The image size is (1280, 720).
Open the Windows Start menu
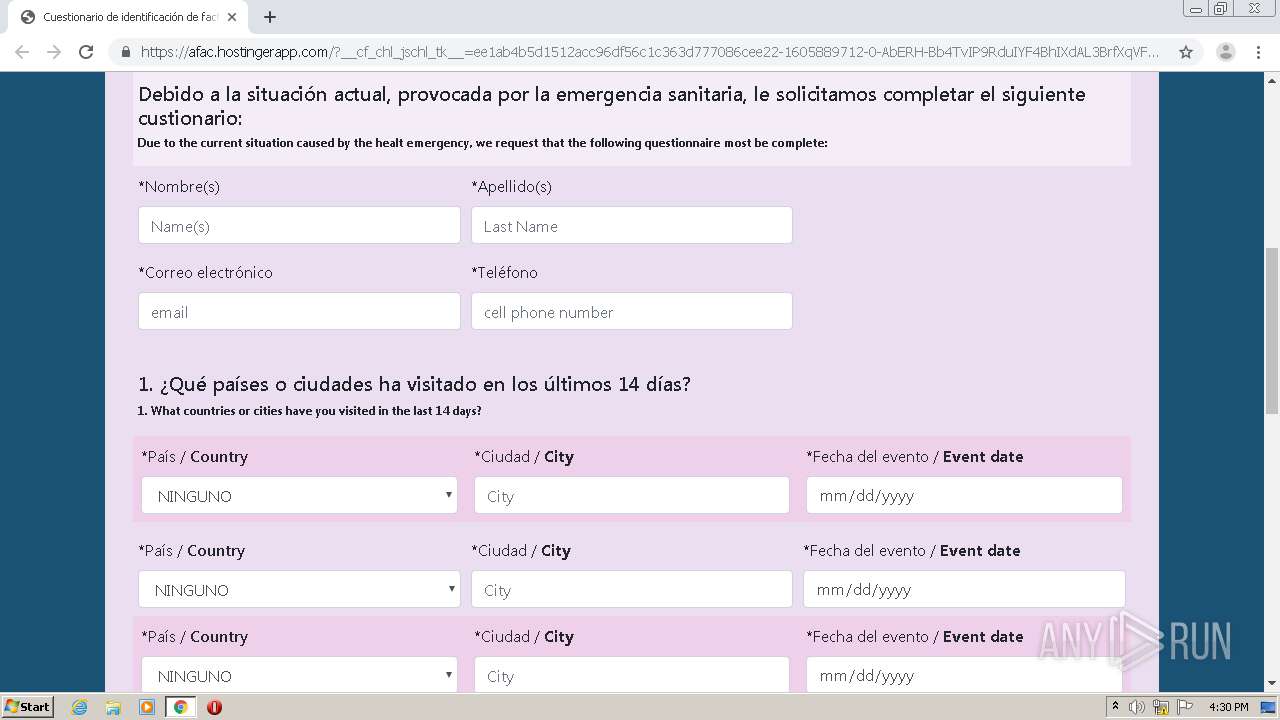click(27, 707)
